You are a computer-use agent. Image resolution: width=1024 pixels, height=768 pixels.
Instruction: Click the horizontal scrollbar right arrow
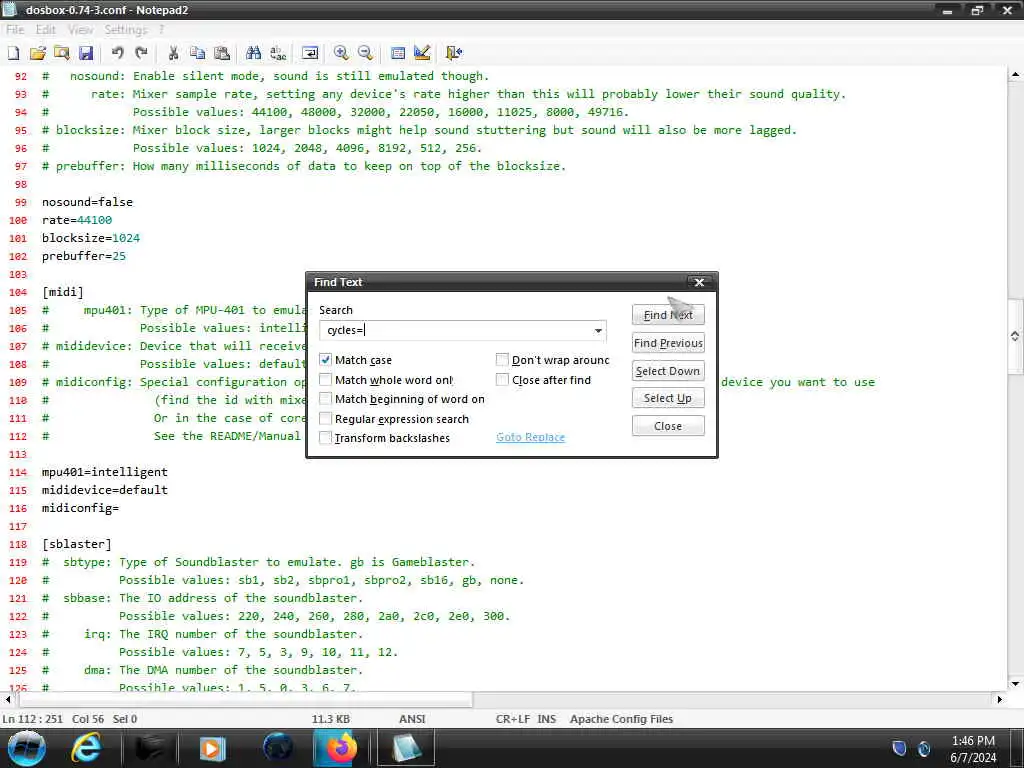tap(999, 699)
